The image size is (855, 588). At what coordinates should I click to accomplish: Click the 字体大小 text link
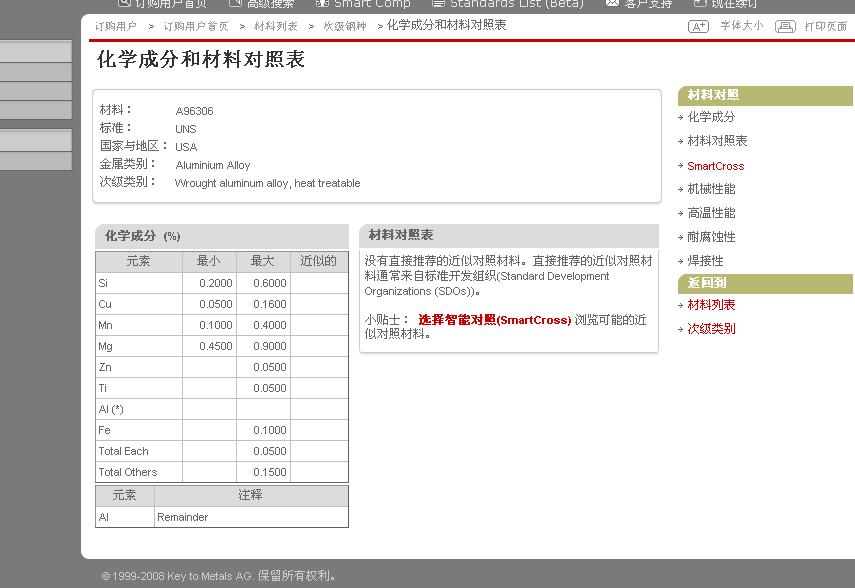[x=742, y=26]
